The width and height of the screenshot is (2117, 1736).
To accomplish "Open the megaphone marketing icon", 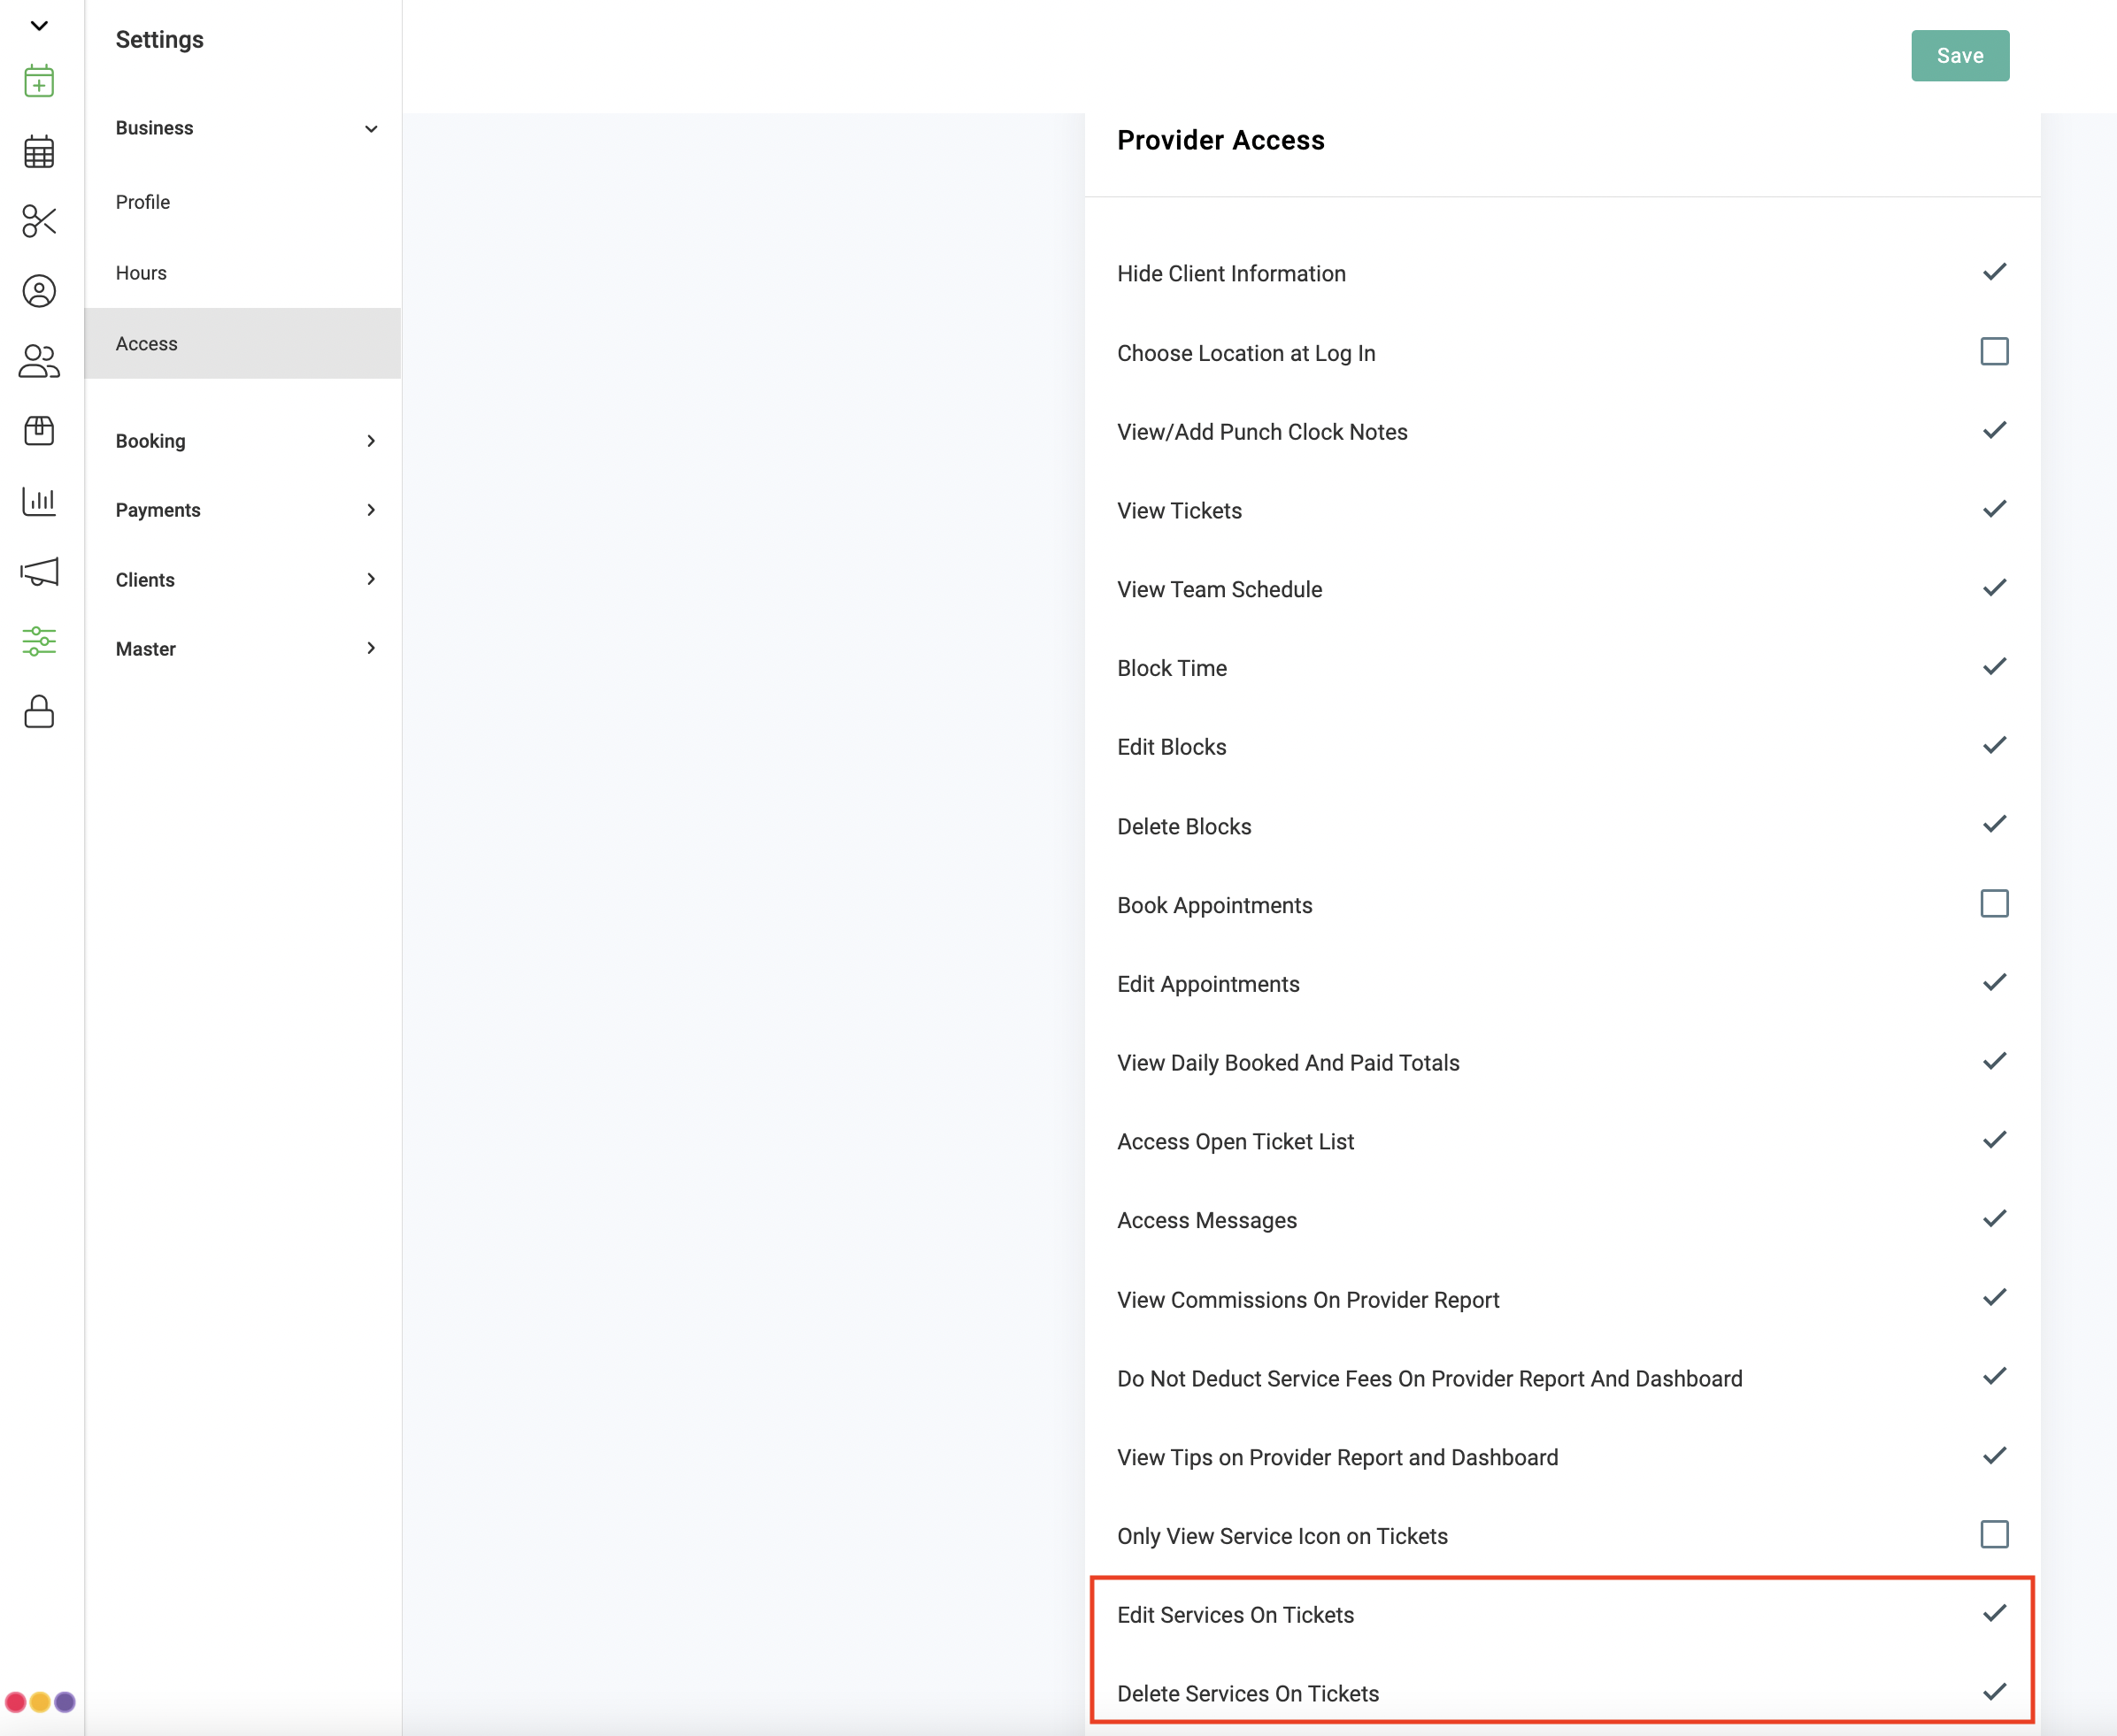I will click(39, 571).
